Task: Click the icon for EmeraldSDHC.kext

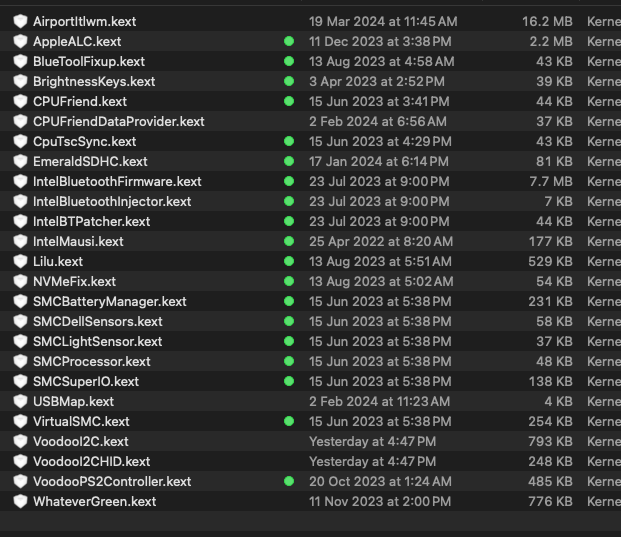Action: click(20, 161)
